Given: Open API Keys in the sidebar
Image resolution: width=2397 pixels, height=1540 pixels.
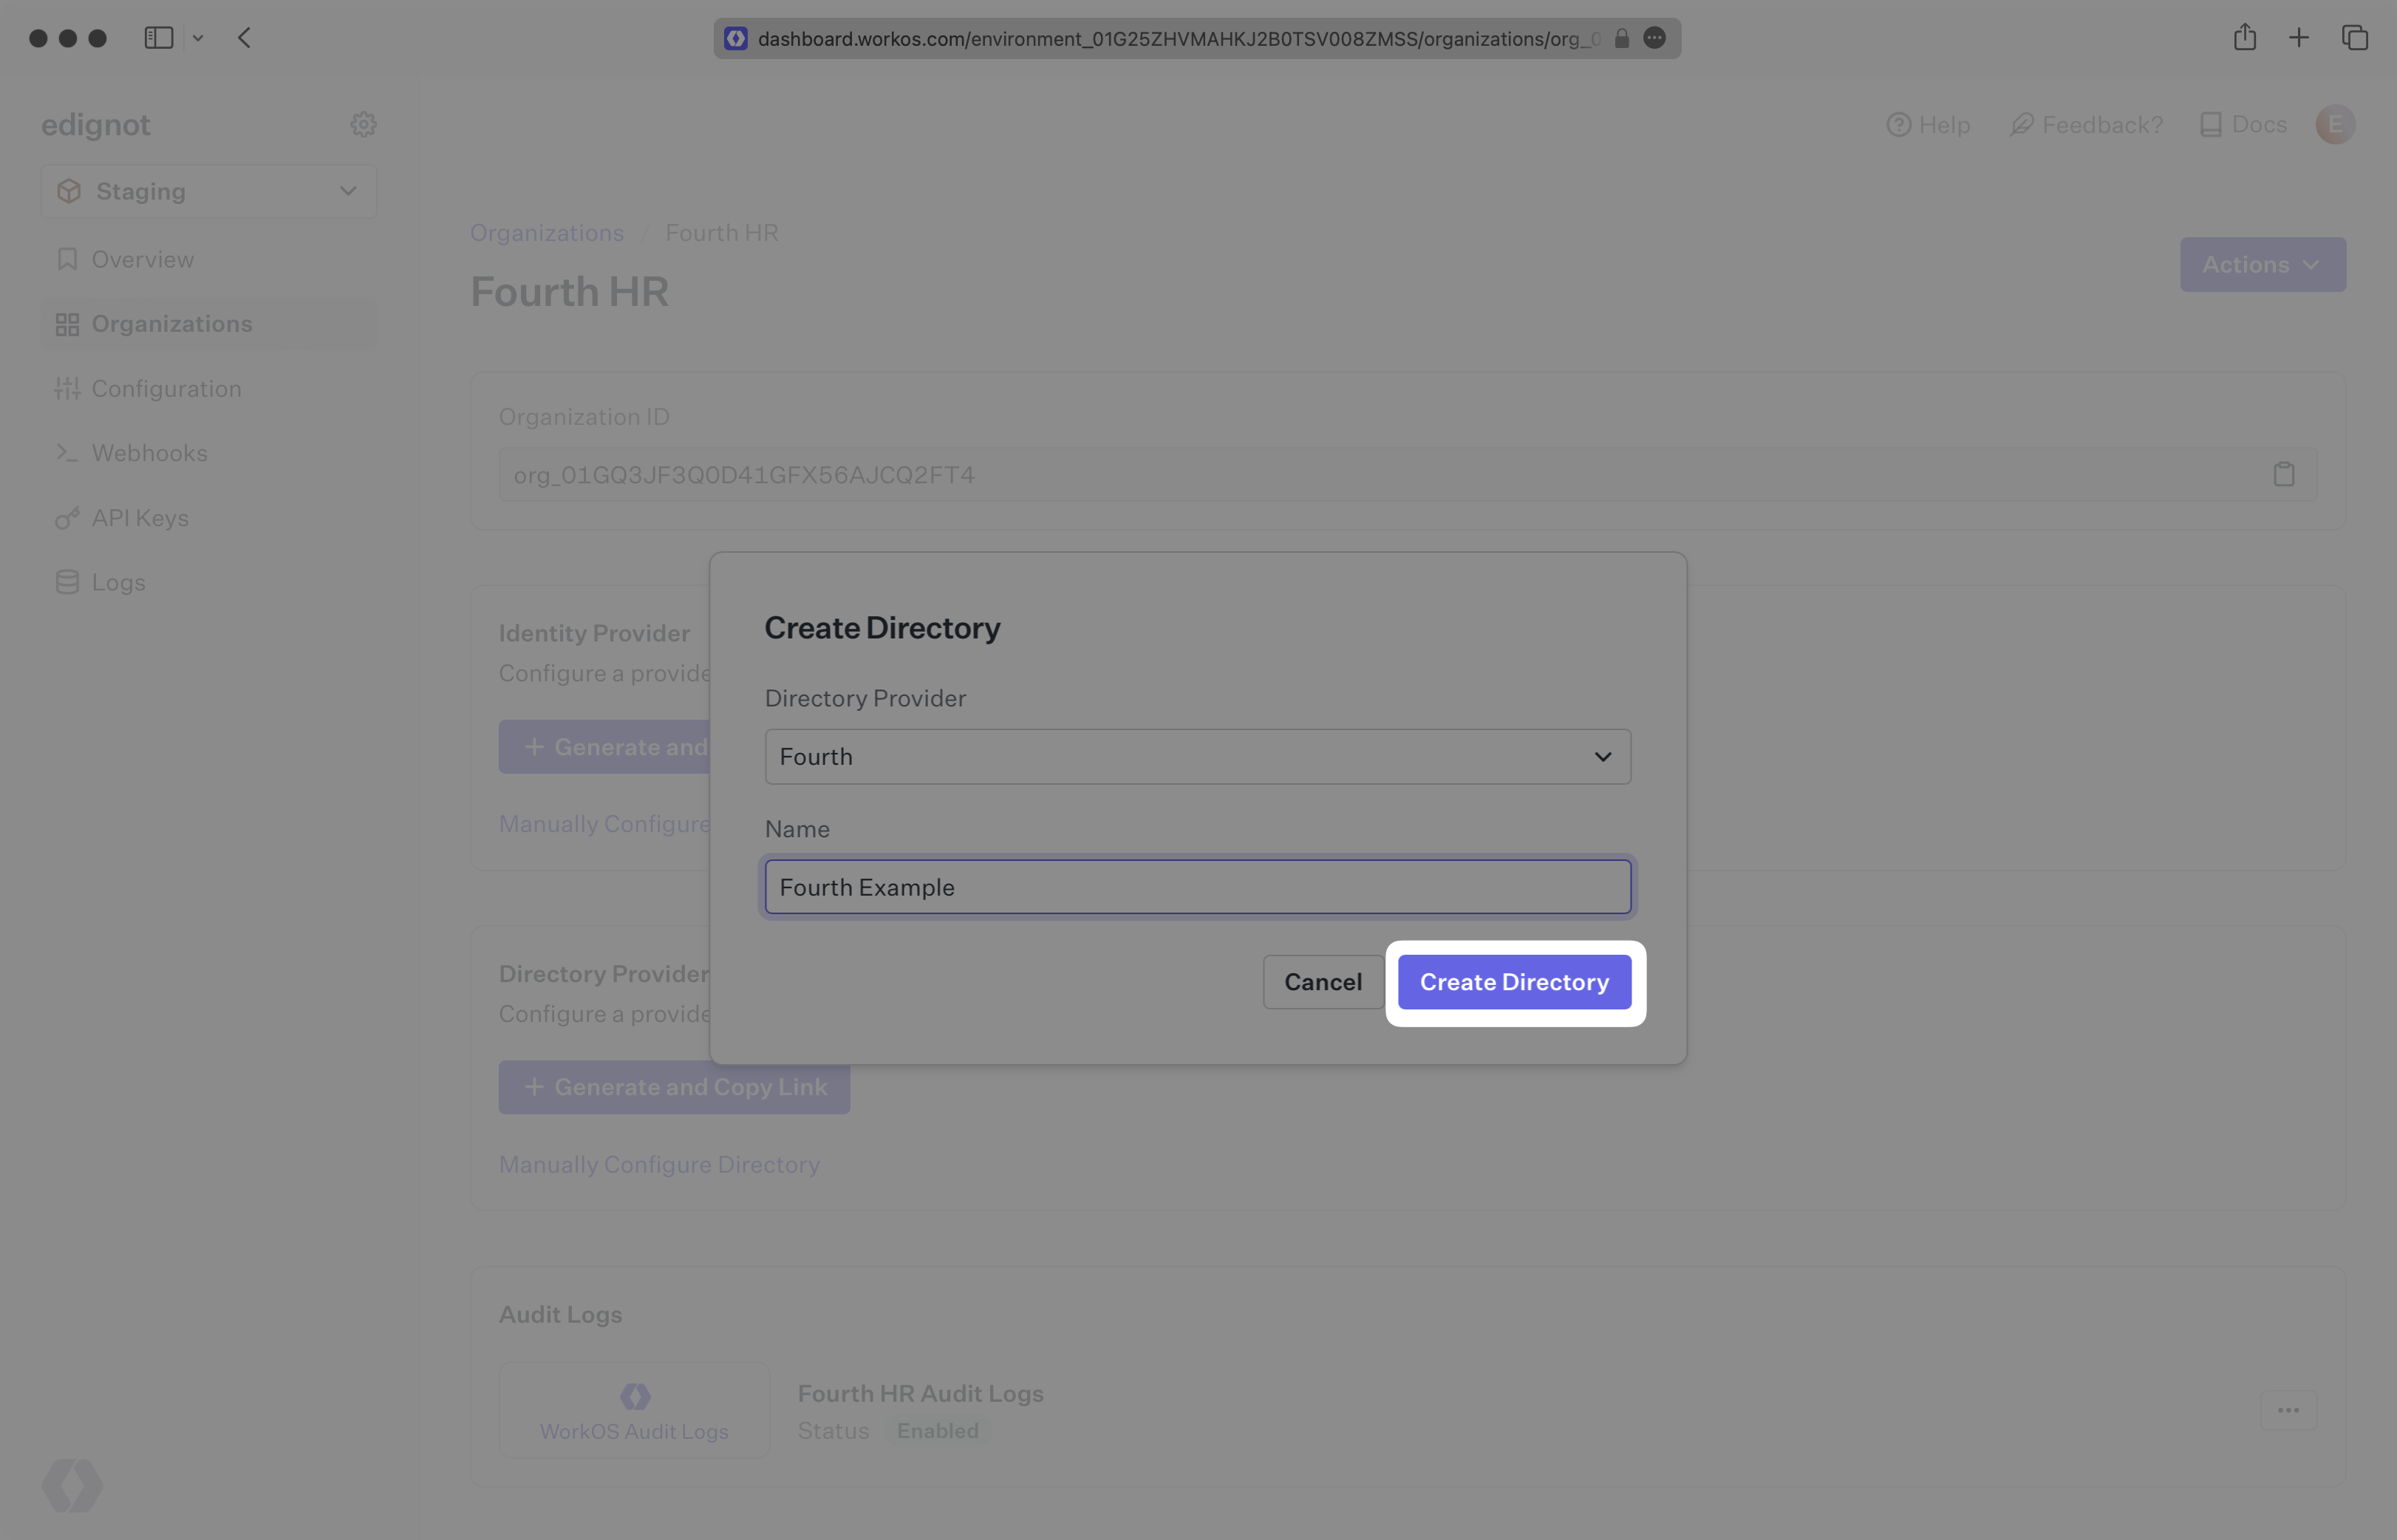Looking at the screenshot, I should (140, 518).
